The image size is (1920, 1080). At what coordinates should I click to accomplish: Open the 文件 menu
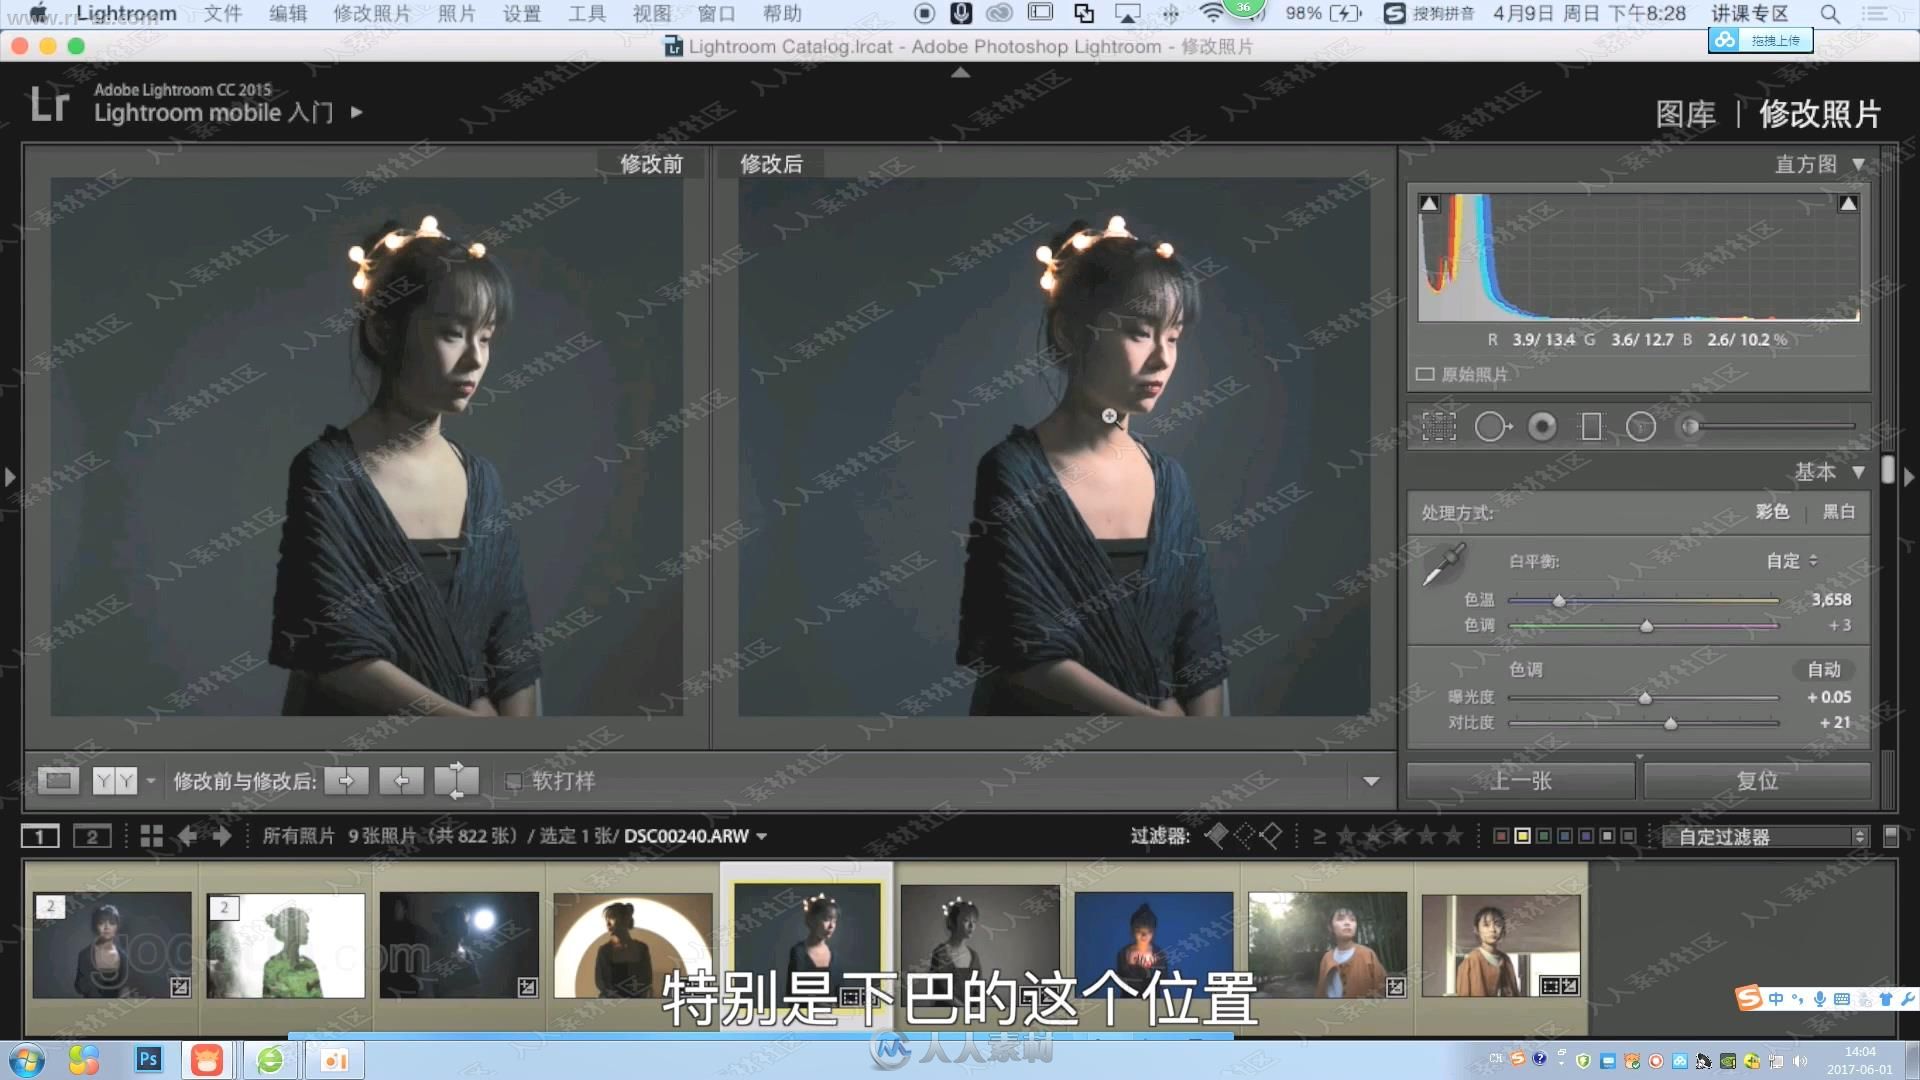[223, 14]
